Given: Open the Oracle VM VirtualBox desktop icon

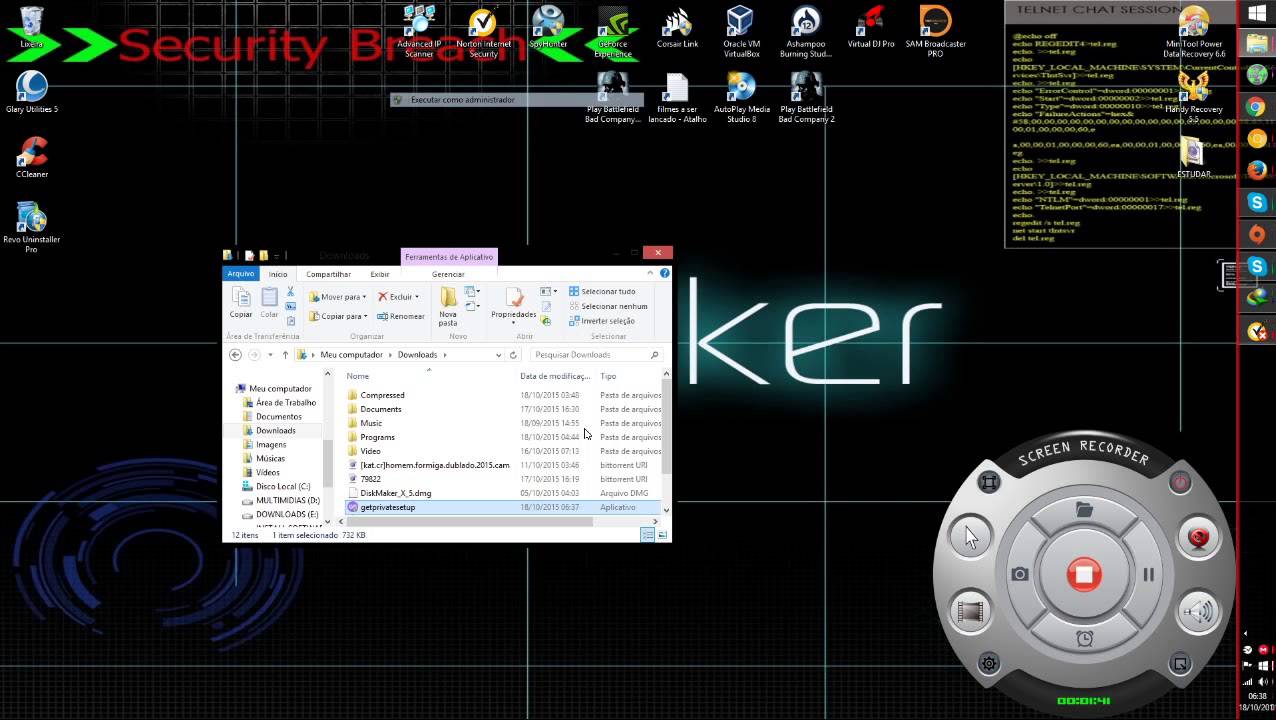Looking at the screenshot, I should pos(741,31).
